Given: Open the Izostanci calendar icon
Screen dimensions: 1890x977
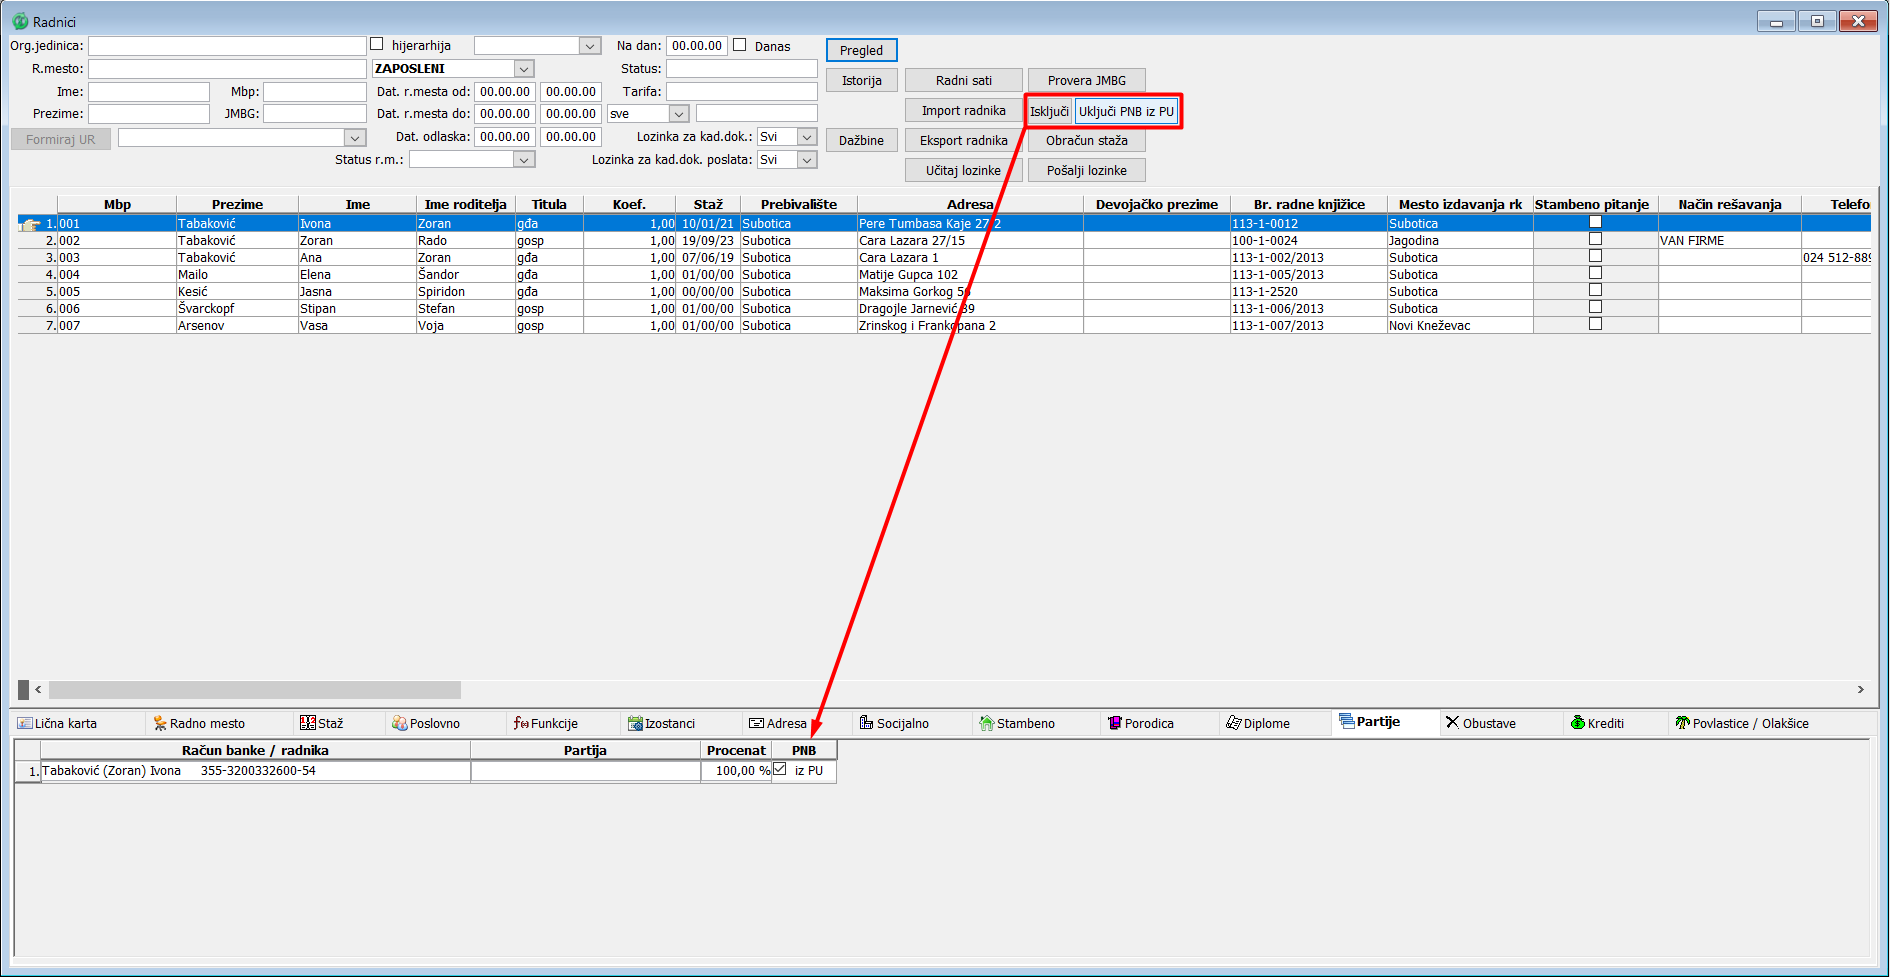Looking at the screenshot, I should 635,723.
